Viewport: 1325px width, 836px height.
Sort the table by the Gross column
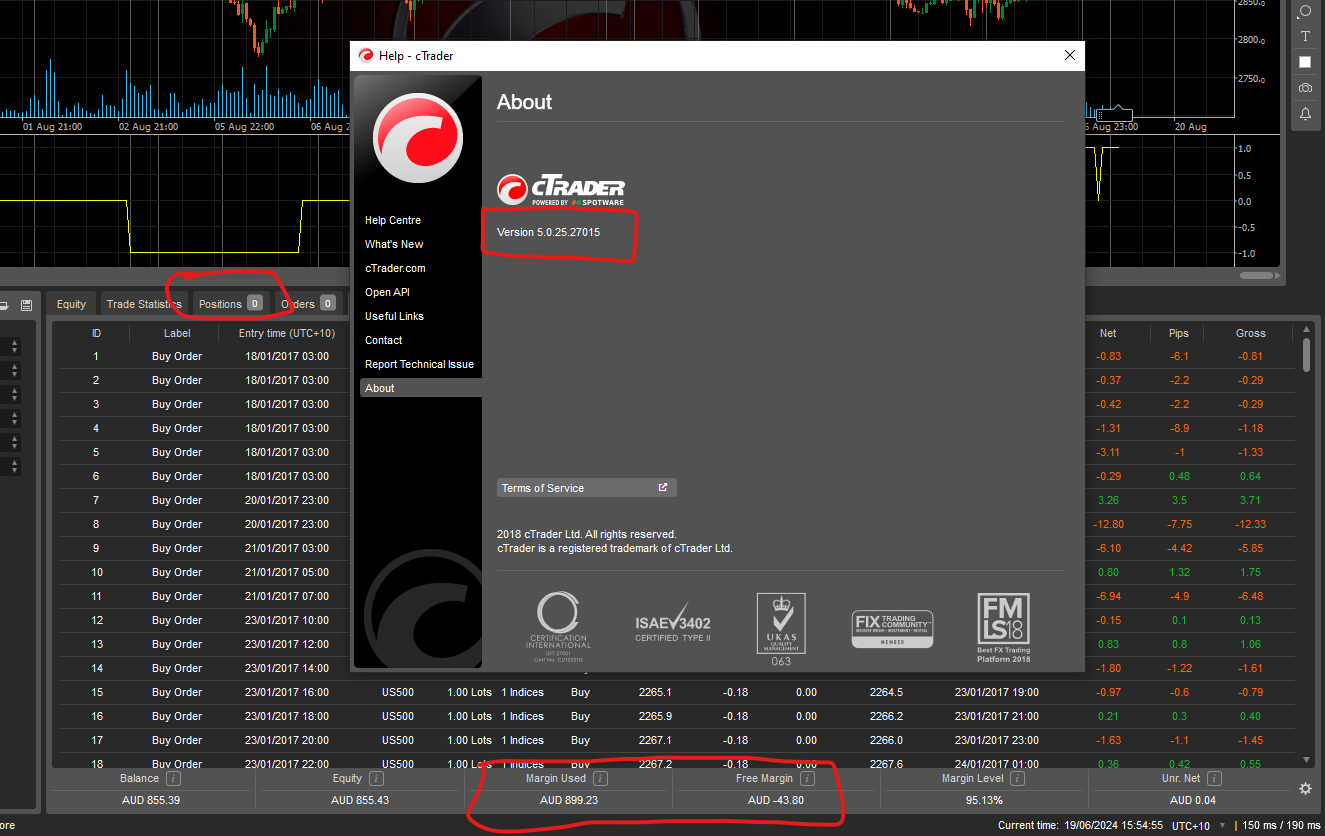coord(1250,333)
